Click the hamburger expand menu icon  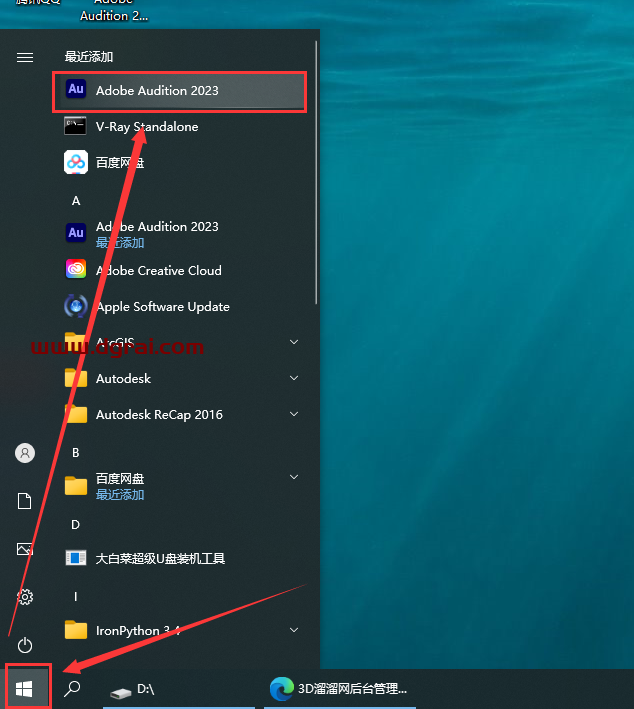[x=25, y=57]
